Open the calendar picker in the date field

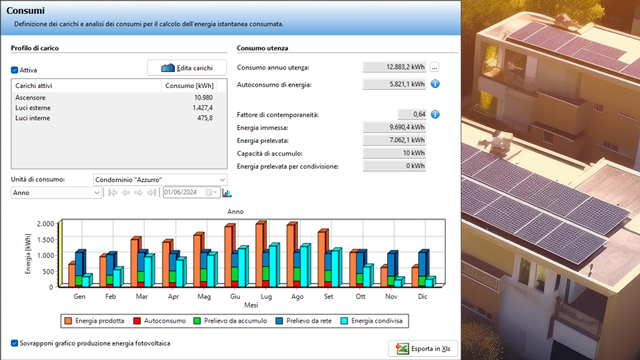pos(211,193)
